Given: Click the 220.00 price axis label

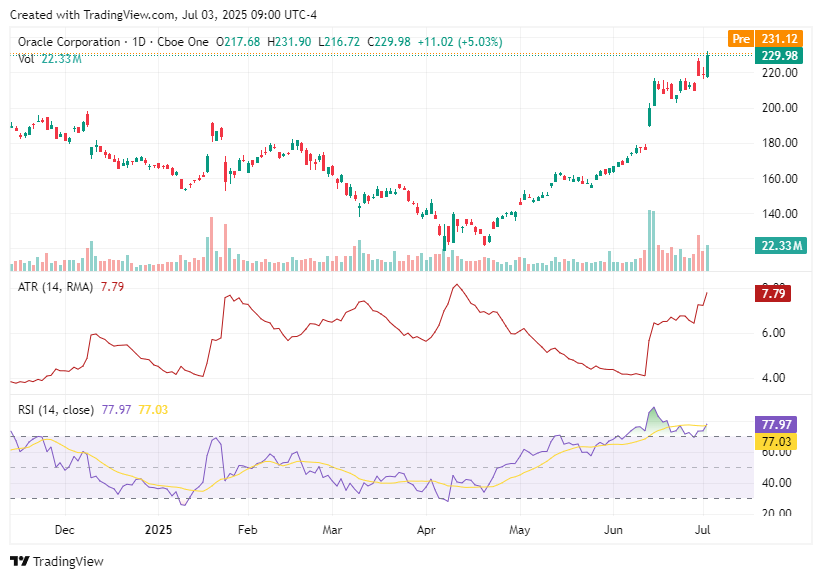Looking at the screenshot, I should (x=780, y=73).
